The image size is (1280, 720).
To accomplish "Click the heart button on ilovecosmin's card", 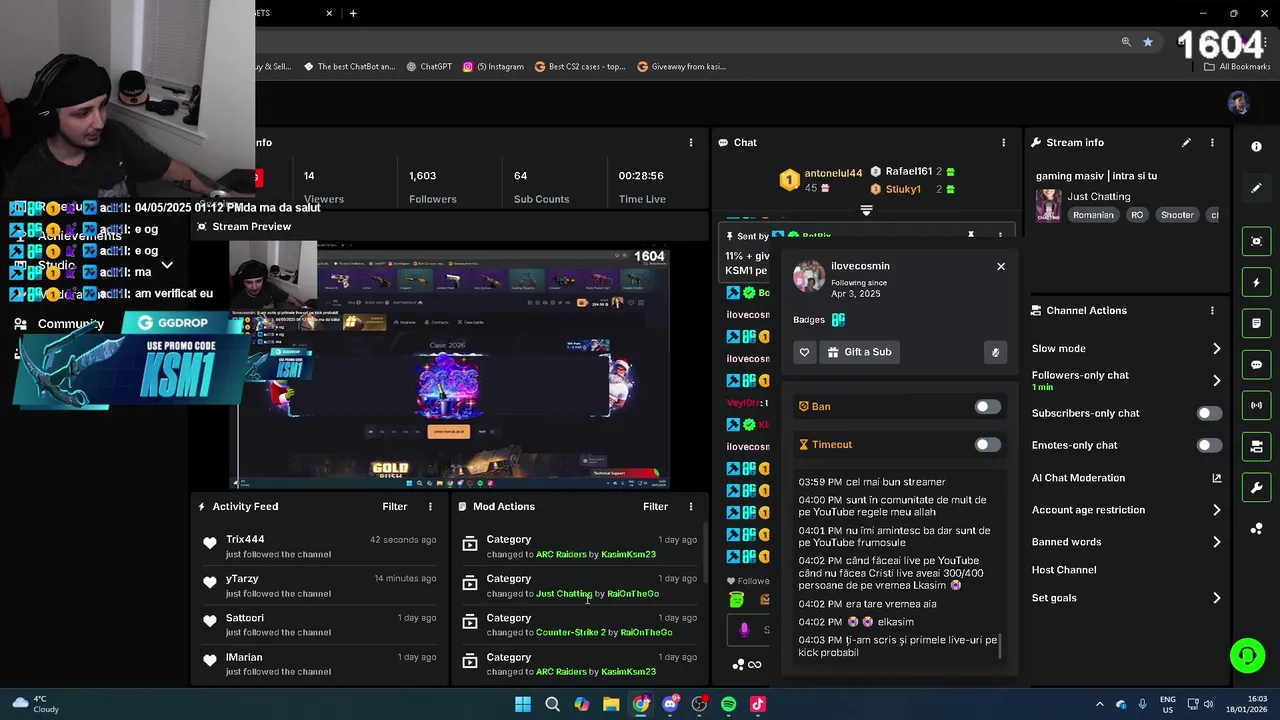I will [804, 352].
